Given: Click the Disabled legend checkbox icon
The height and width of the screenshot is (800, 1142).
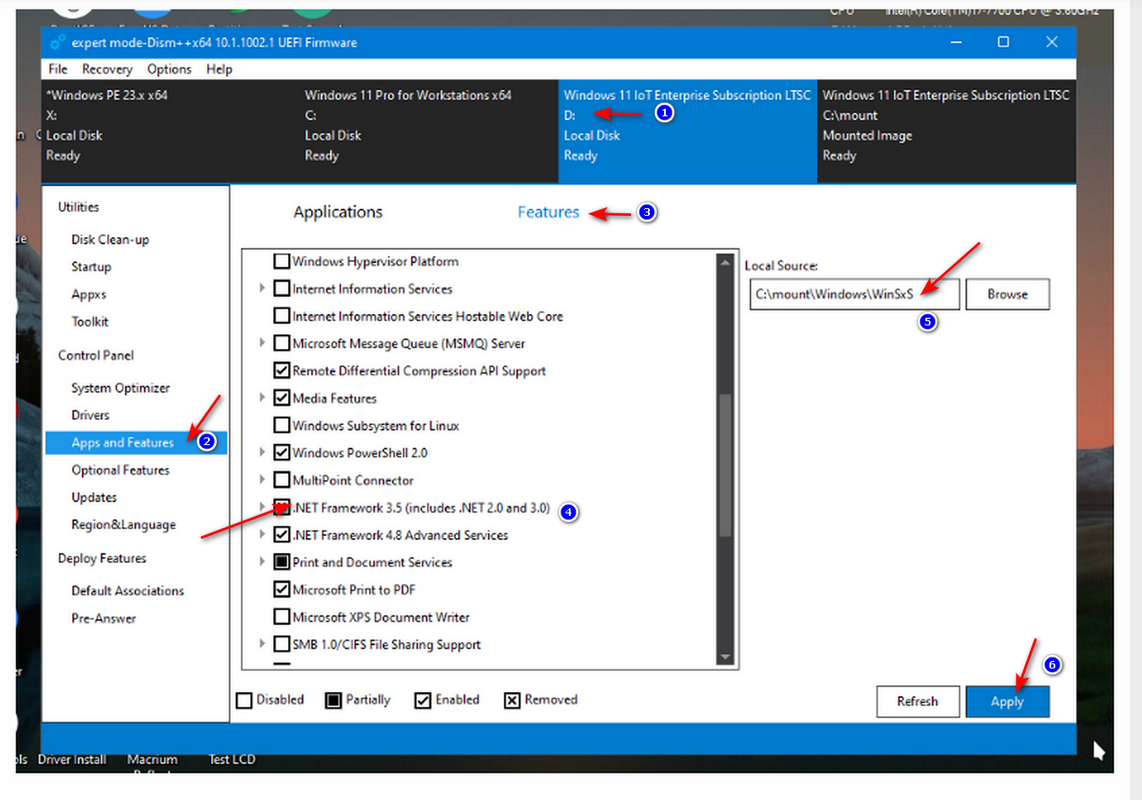Looking at the screenshot, I should point(244,700).
